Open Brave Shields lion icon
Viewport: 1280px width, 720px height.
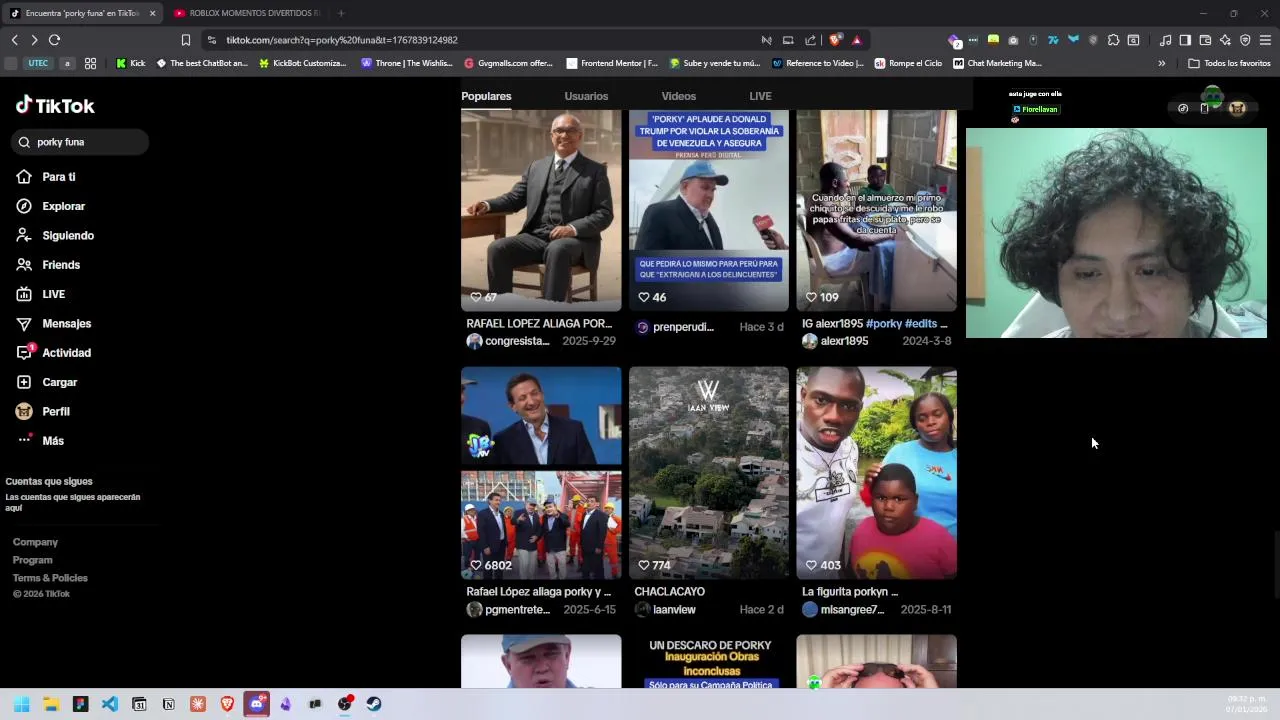pyautogui.click(x=835, y=40)
